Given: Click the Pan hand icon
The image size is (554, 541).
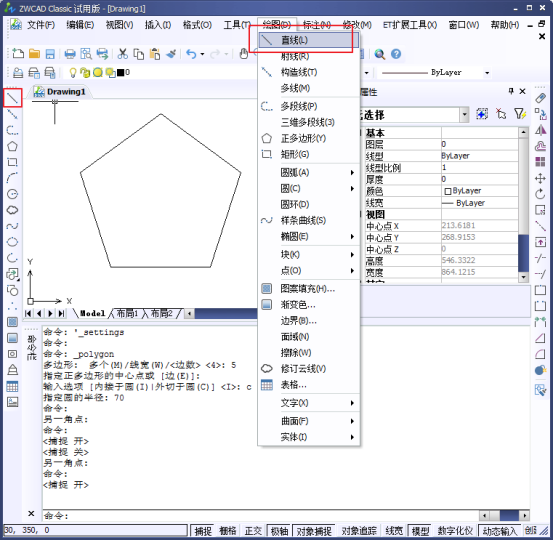Looking at the screenshot, I should point(243,54).
